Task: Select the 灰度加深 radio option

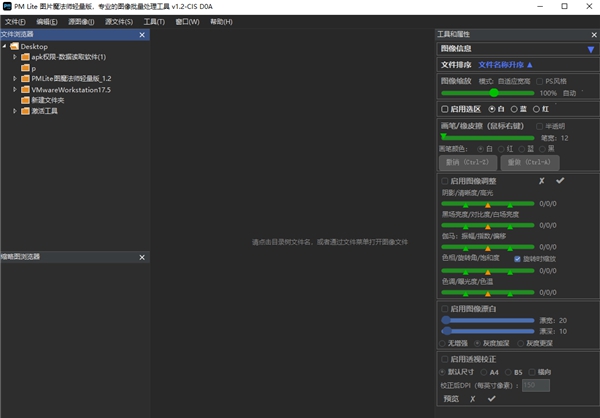Action: click(477, 343)
